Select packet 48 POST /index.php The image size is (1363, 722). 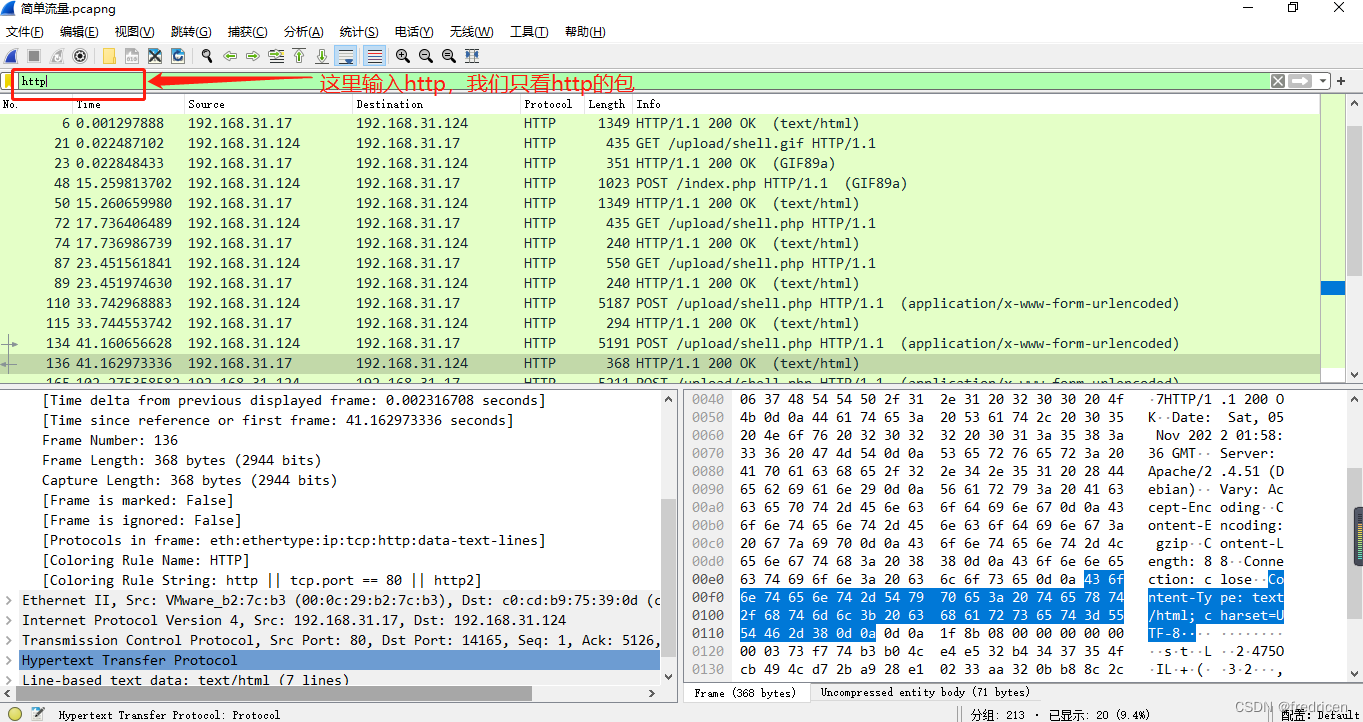point(659,183)
